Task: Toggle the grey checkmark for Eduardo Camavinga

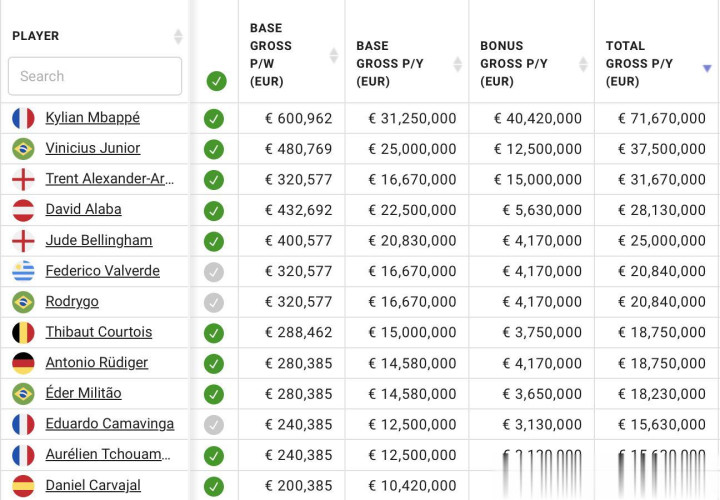Action: click(x=214, y=425)
